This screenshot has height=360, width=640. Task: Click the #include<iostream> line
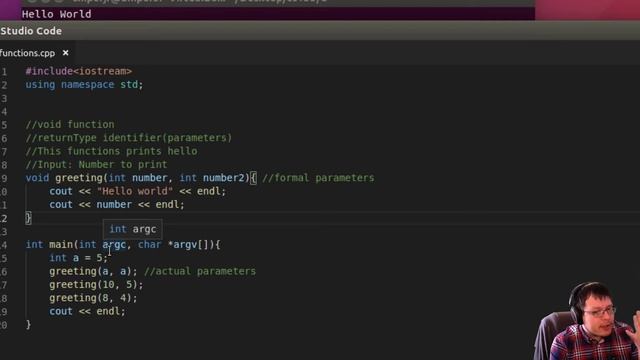tap(79, 71)
